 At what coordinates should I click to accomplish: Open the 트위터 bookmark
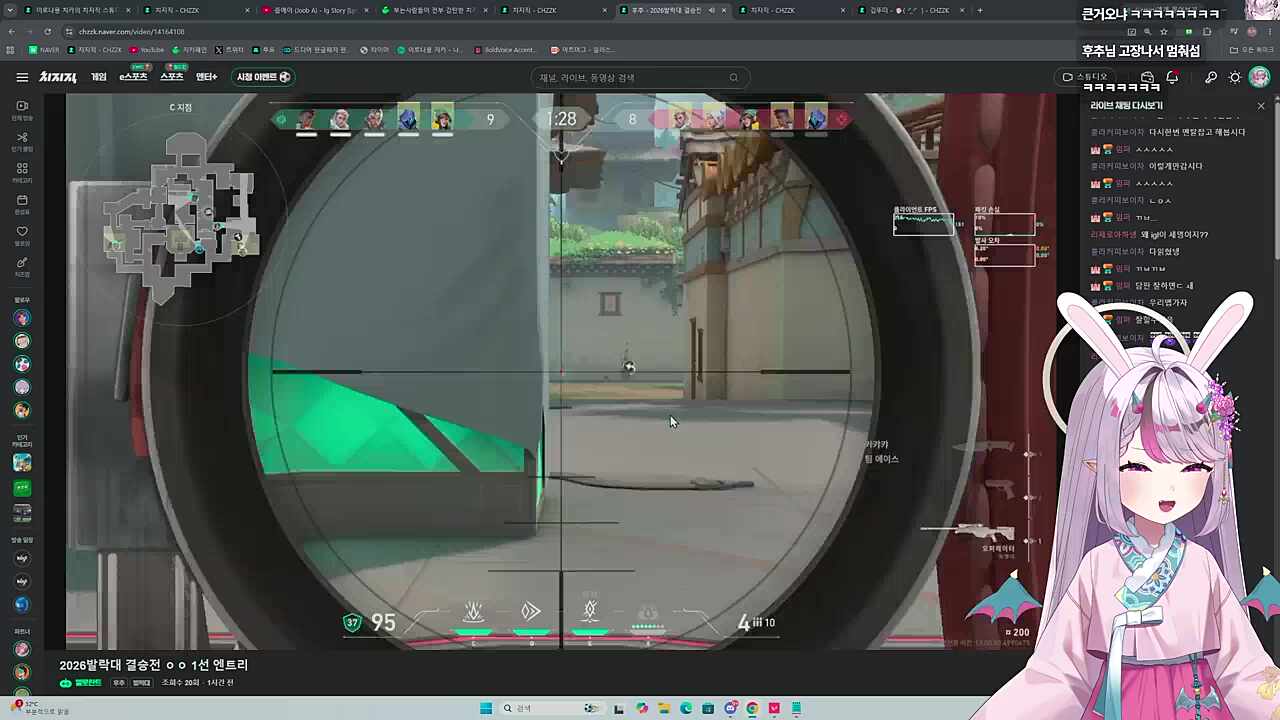pos(229,50)
